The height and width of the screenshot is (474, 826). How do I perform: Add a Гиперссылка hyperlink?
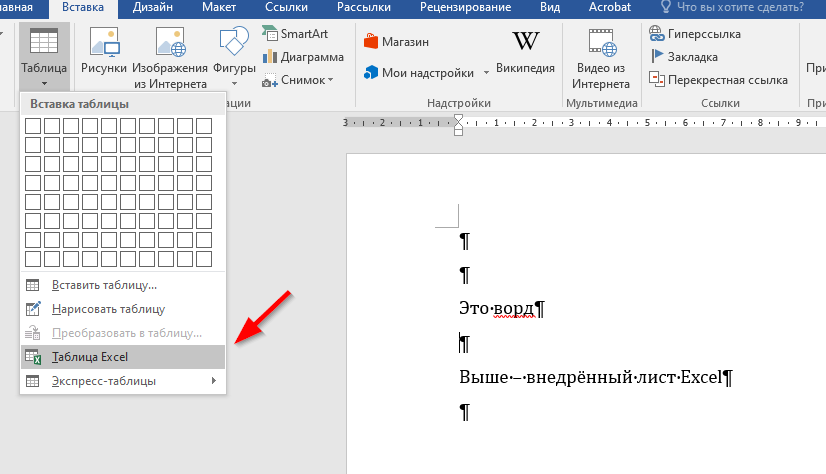coord(696,33)
